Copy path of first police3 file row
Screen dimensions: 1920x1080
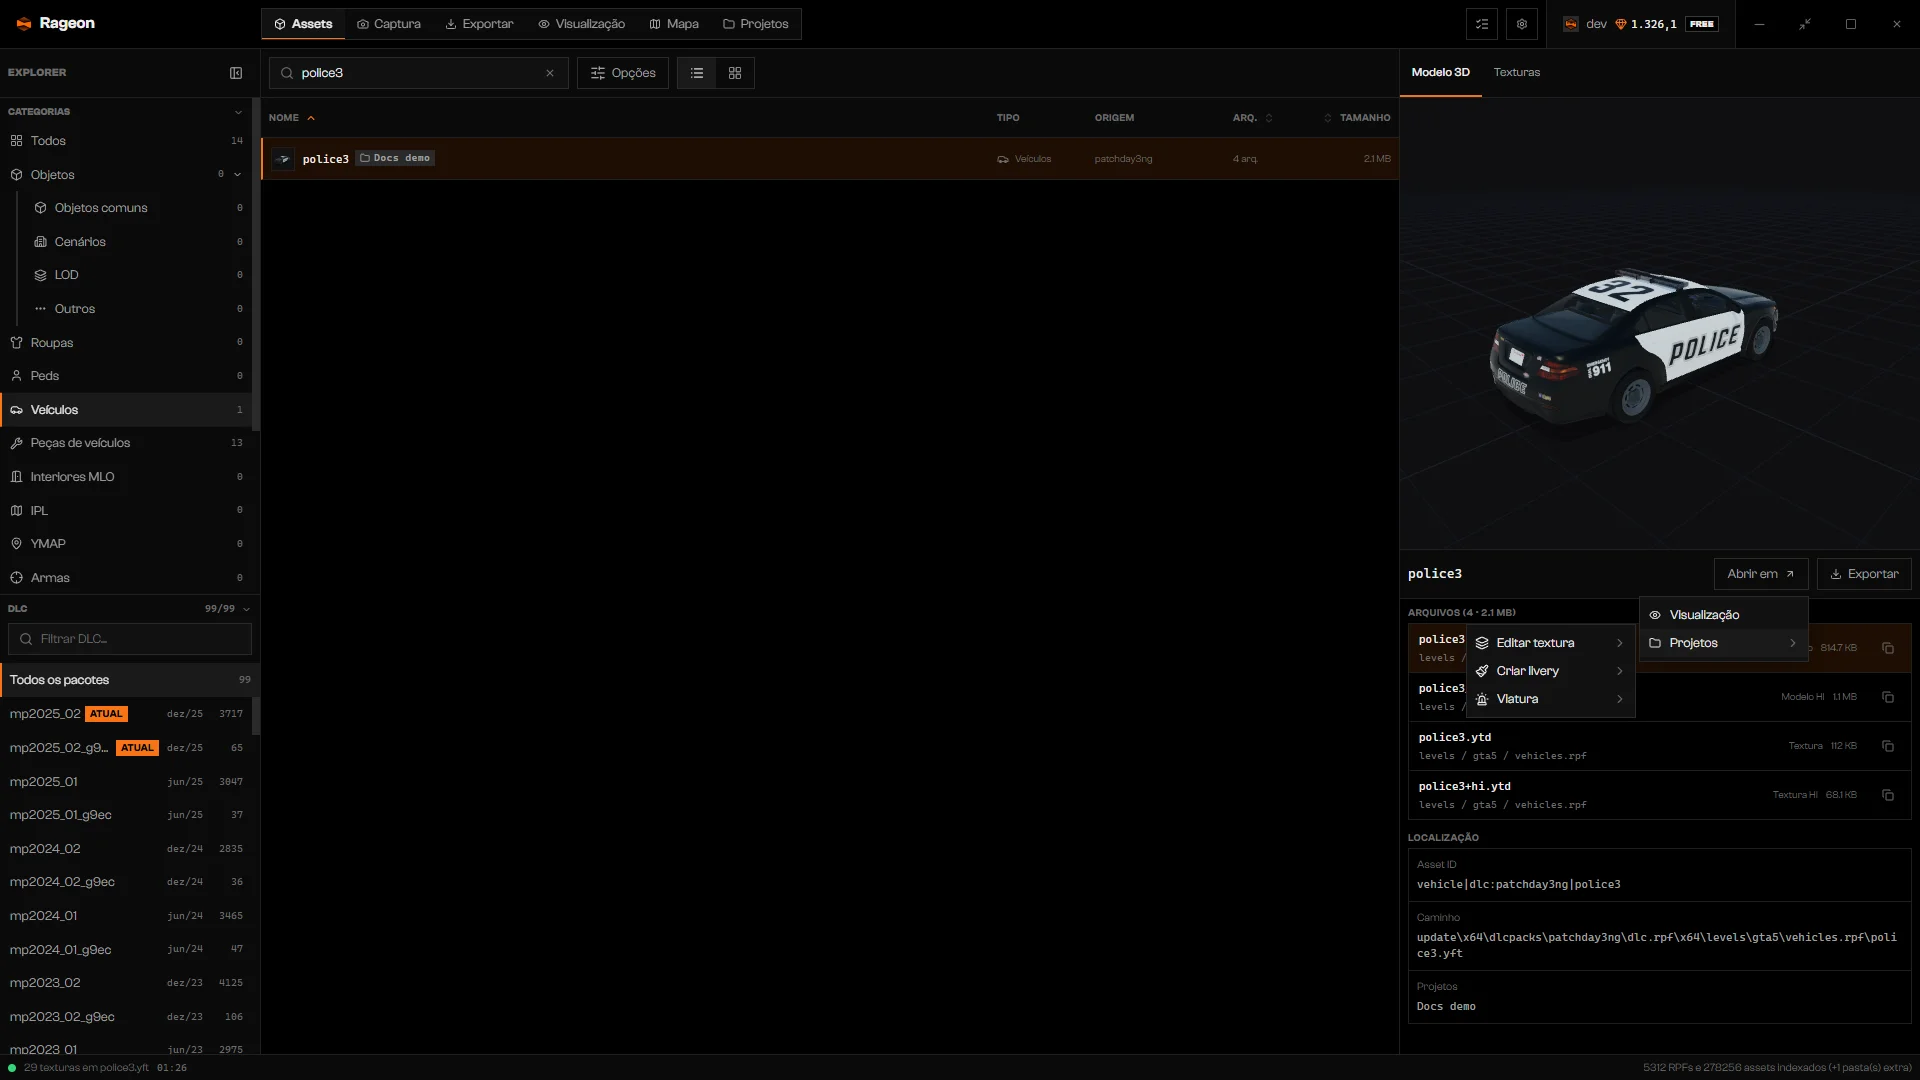1888,648
